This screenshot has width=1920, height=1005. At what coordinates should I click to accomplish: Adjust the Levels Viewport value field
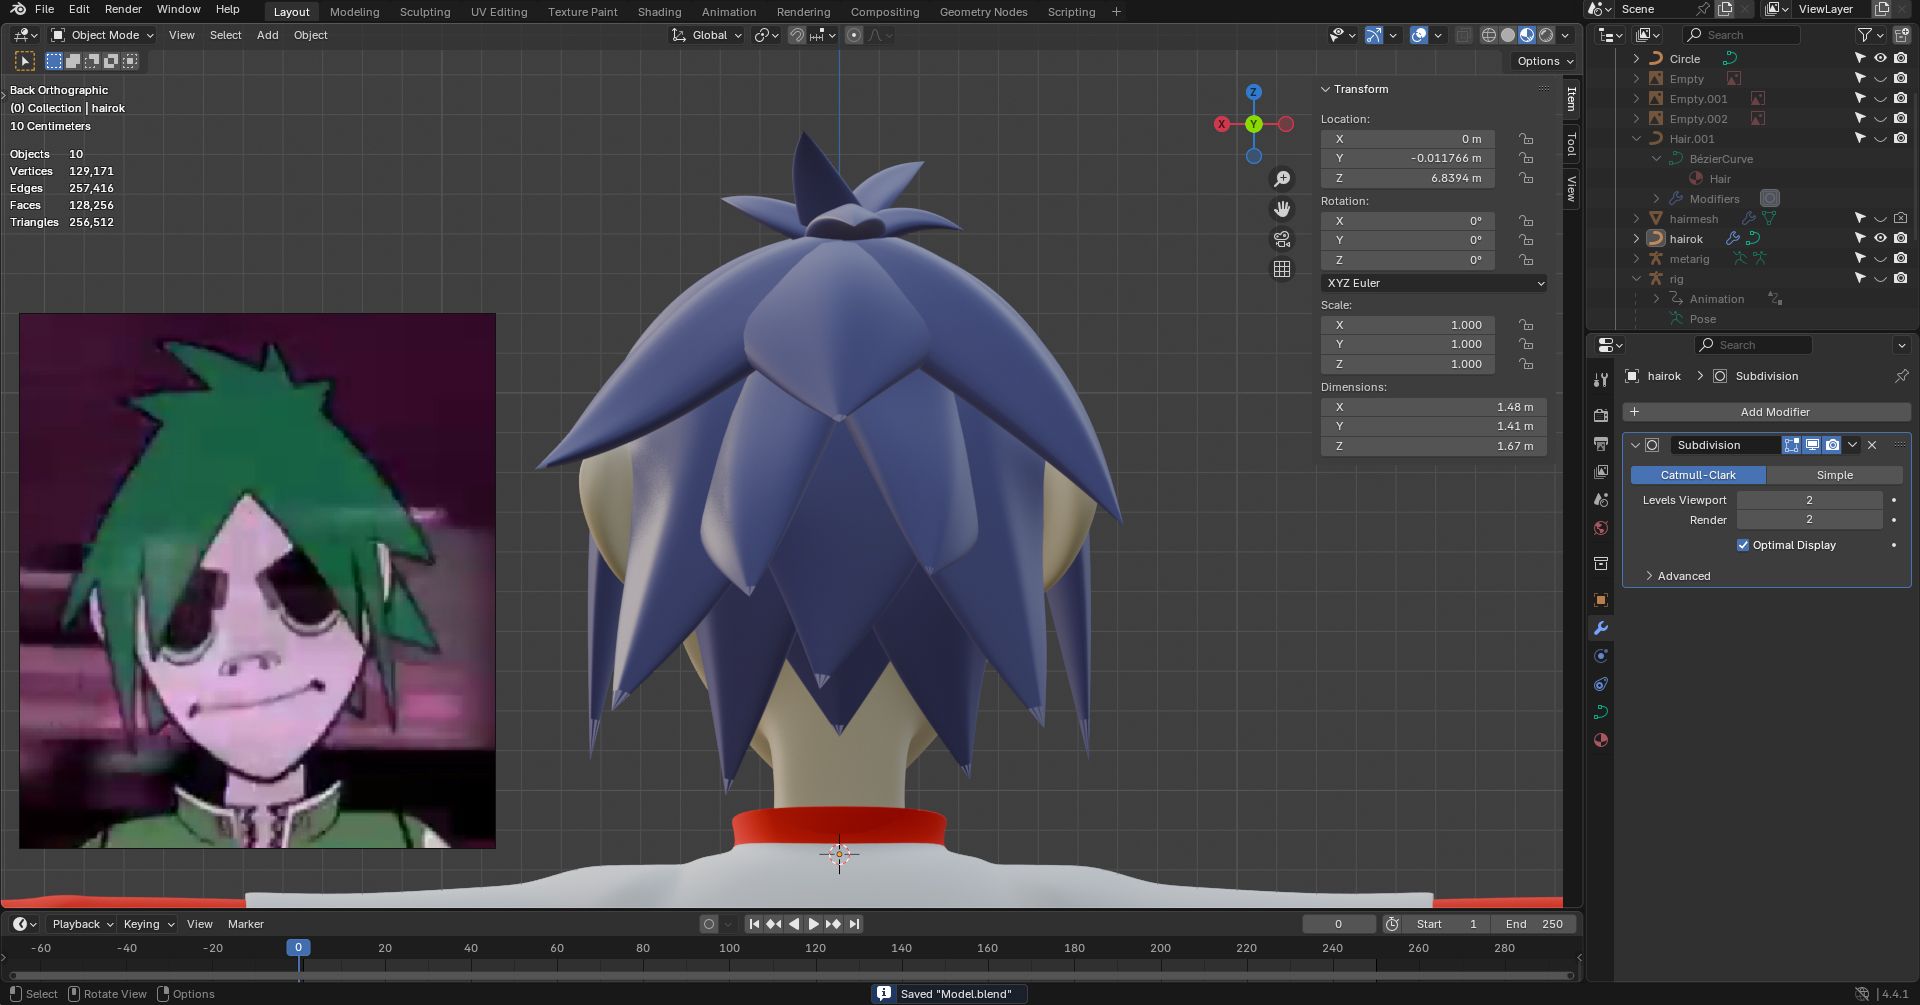pyautogui.click(x=1809, y=500)
